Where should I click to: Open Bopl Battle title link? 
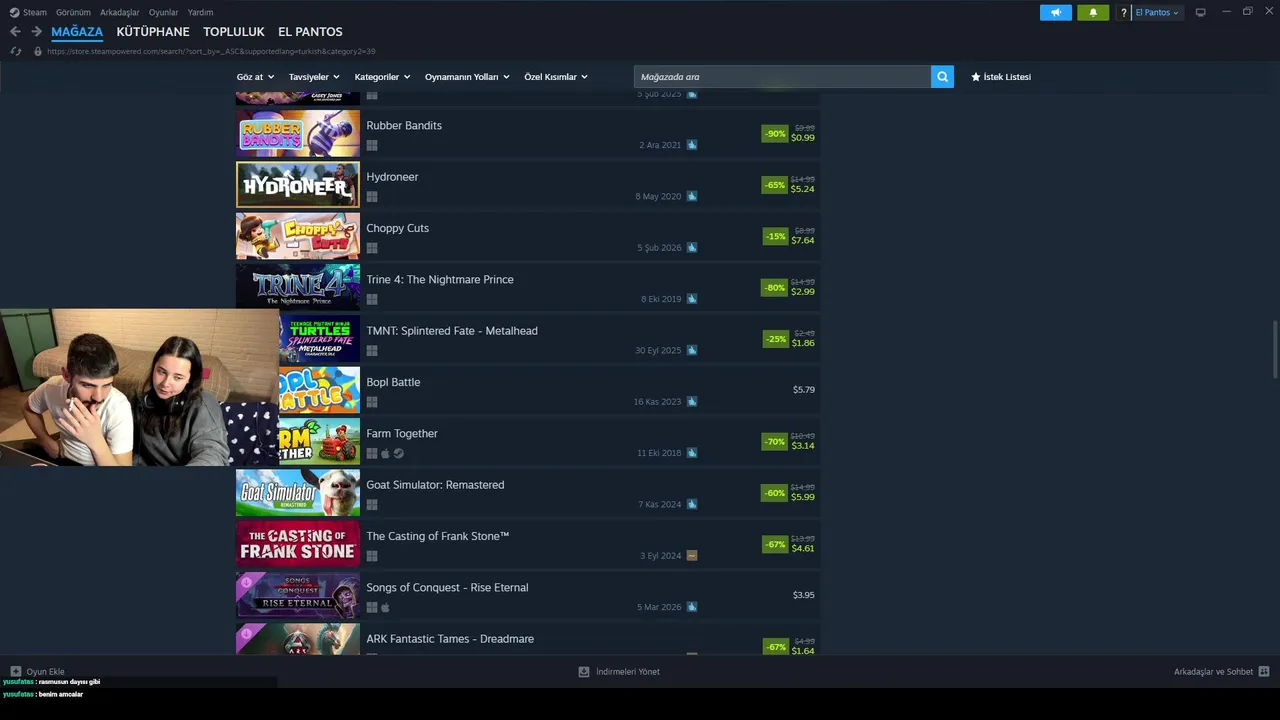[393, 382]
